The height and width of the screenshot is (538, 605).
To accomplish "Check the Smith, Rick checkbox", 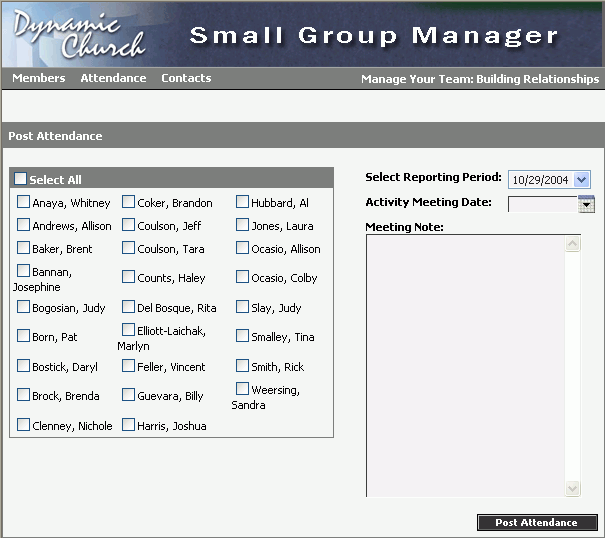I will (243, 366).
